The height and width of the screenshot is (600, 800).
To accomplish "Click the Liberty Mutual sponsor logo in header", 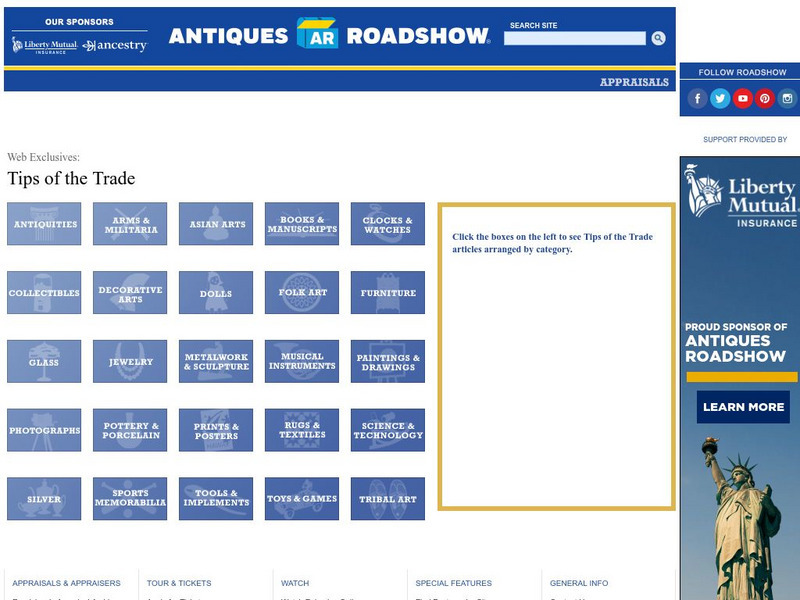I will pyautogui.click(x=45, y=45).
